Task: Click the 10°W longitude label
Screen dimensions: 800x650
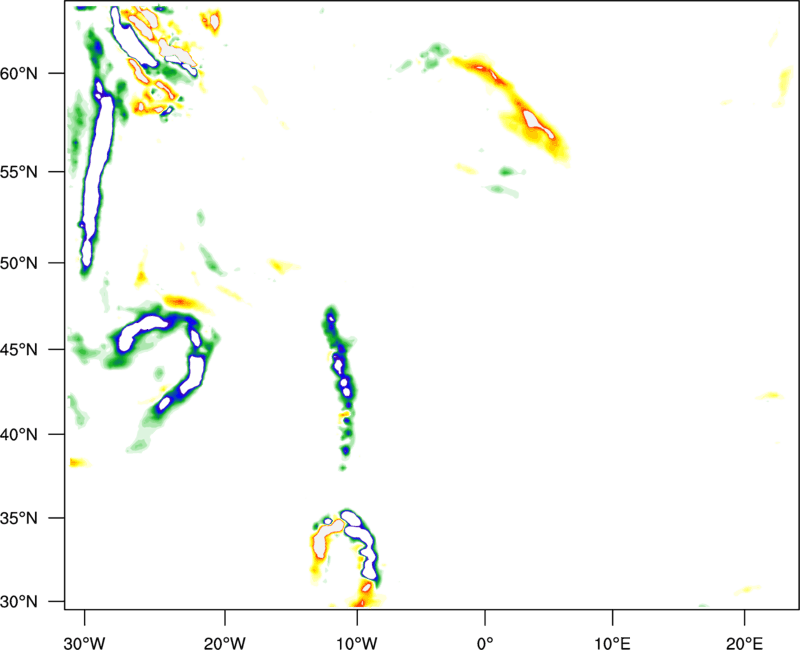Action: [357, 643]
